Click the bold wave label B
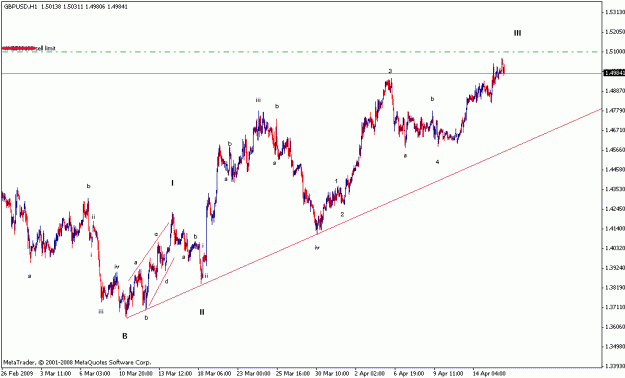625x378 pixels. (125, 336)
